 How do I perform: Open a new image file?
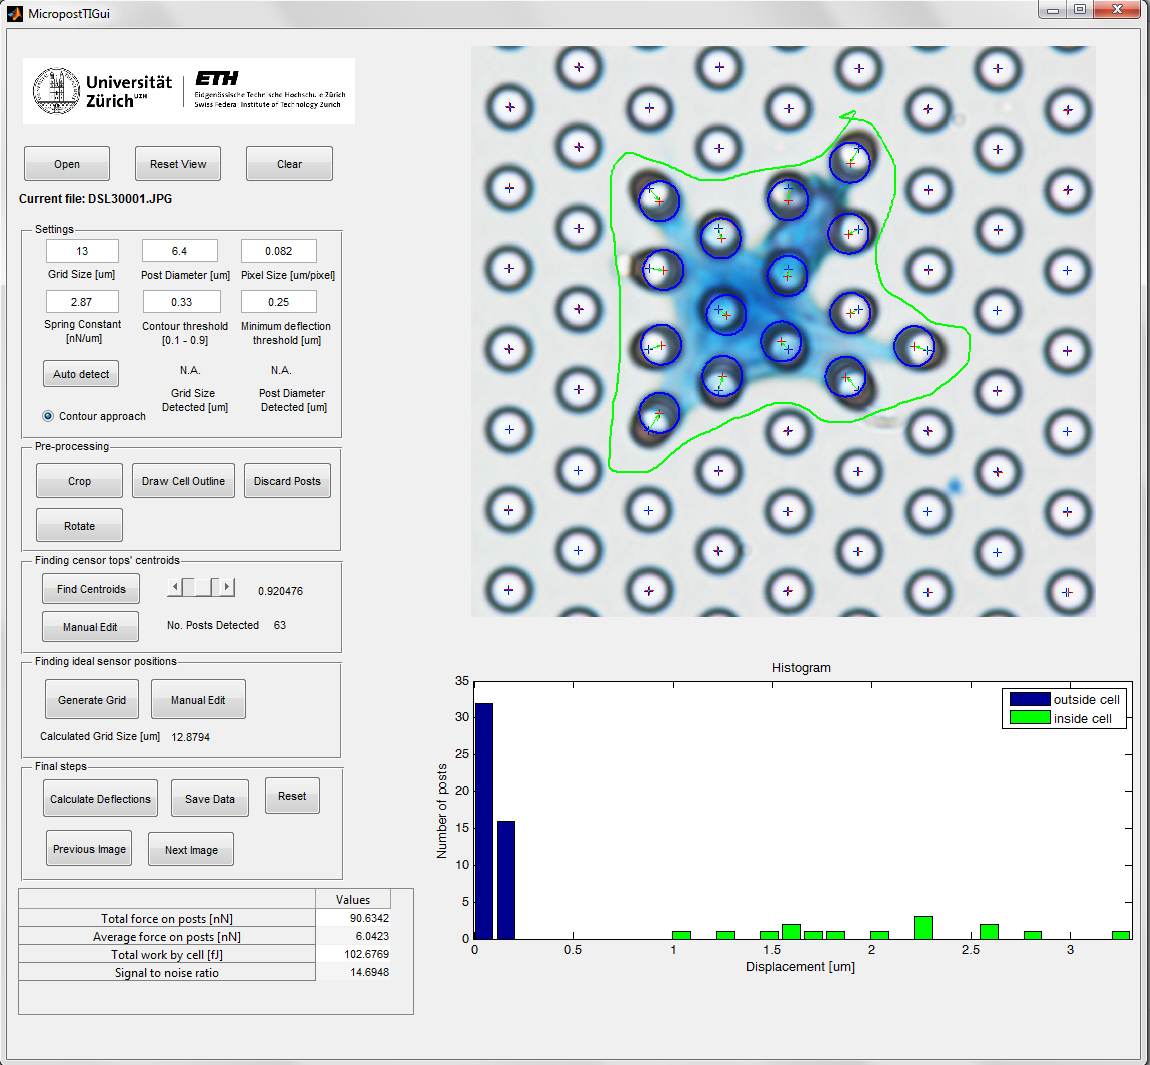tap(67, 164)
